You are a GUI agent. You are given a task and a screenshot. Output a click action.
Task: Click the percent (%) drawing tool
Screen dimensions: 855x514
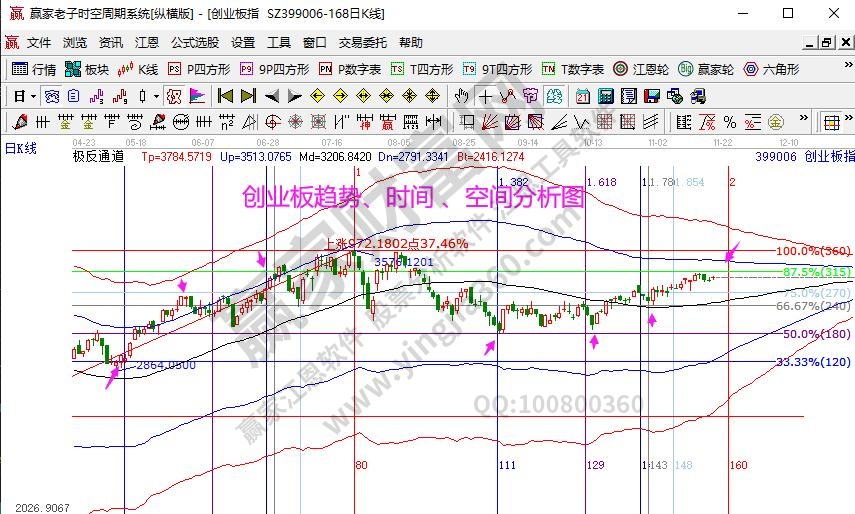coord(730,122)
